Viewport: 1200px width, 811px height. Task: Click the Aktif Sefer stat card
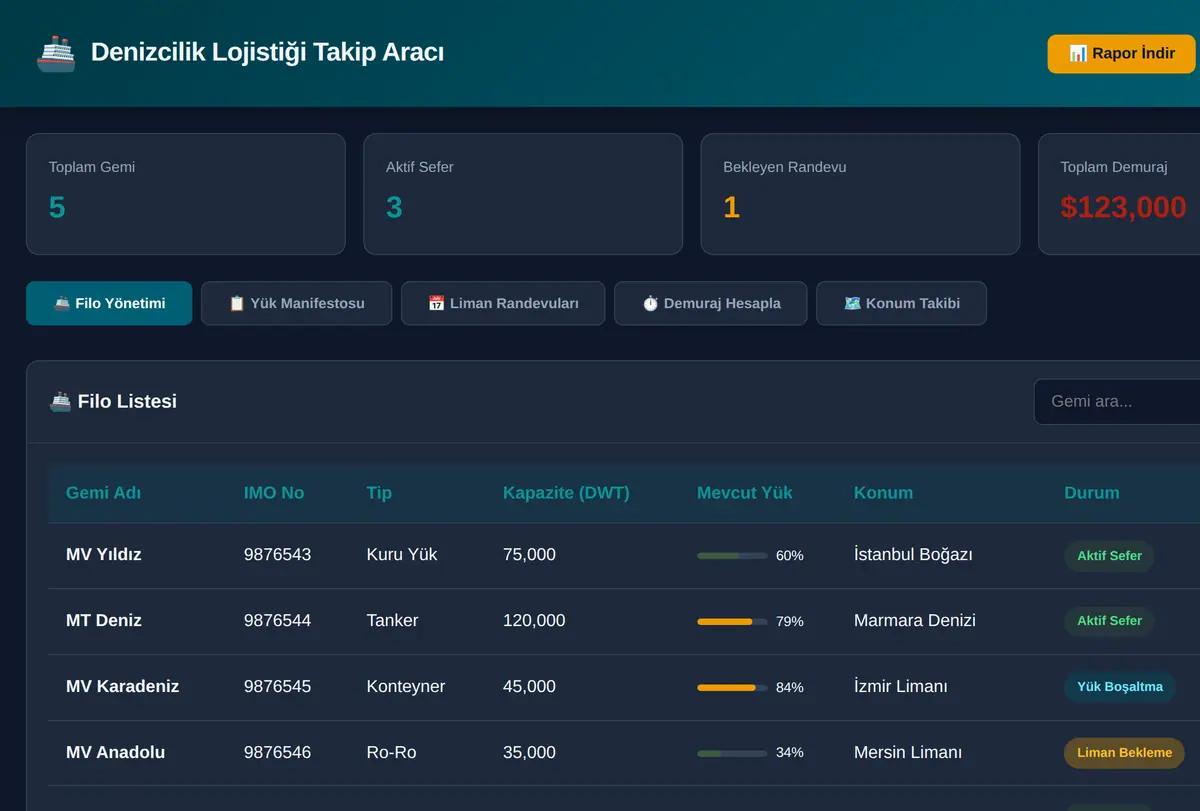click(523, 194)
